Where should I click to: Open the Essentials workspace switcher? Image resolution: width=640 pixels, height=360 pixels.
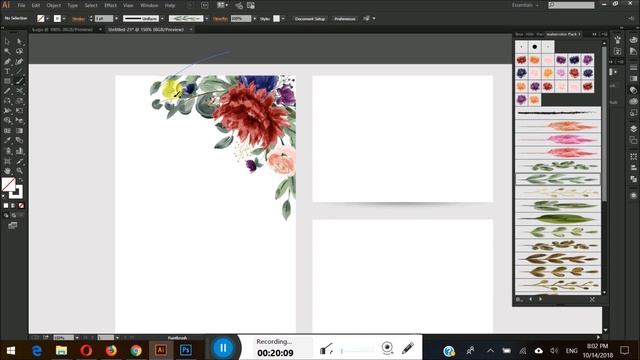pyautogui.click(x=525, y=5)
